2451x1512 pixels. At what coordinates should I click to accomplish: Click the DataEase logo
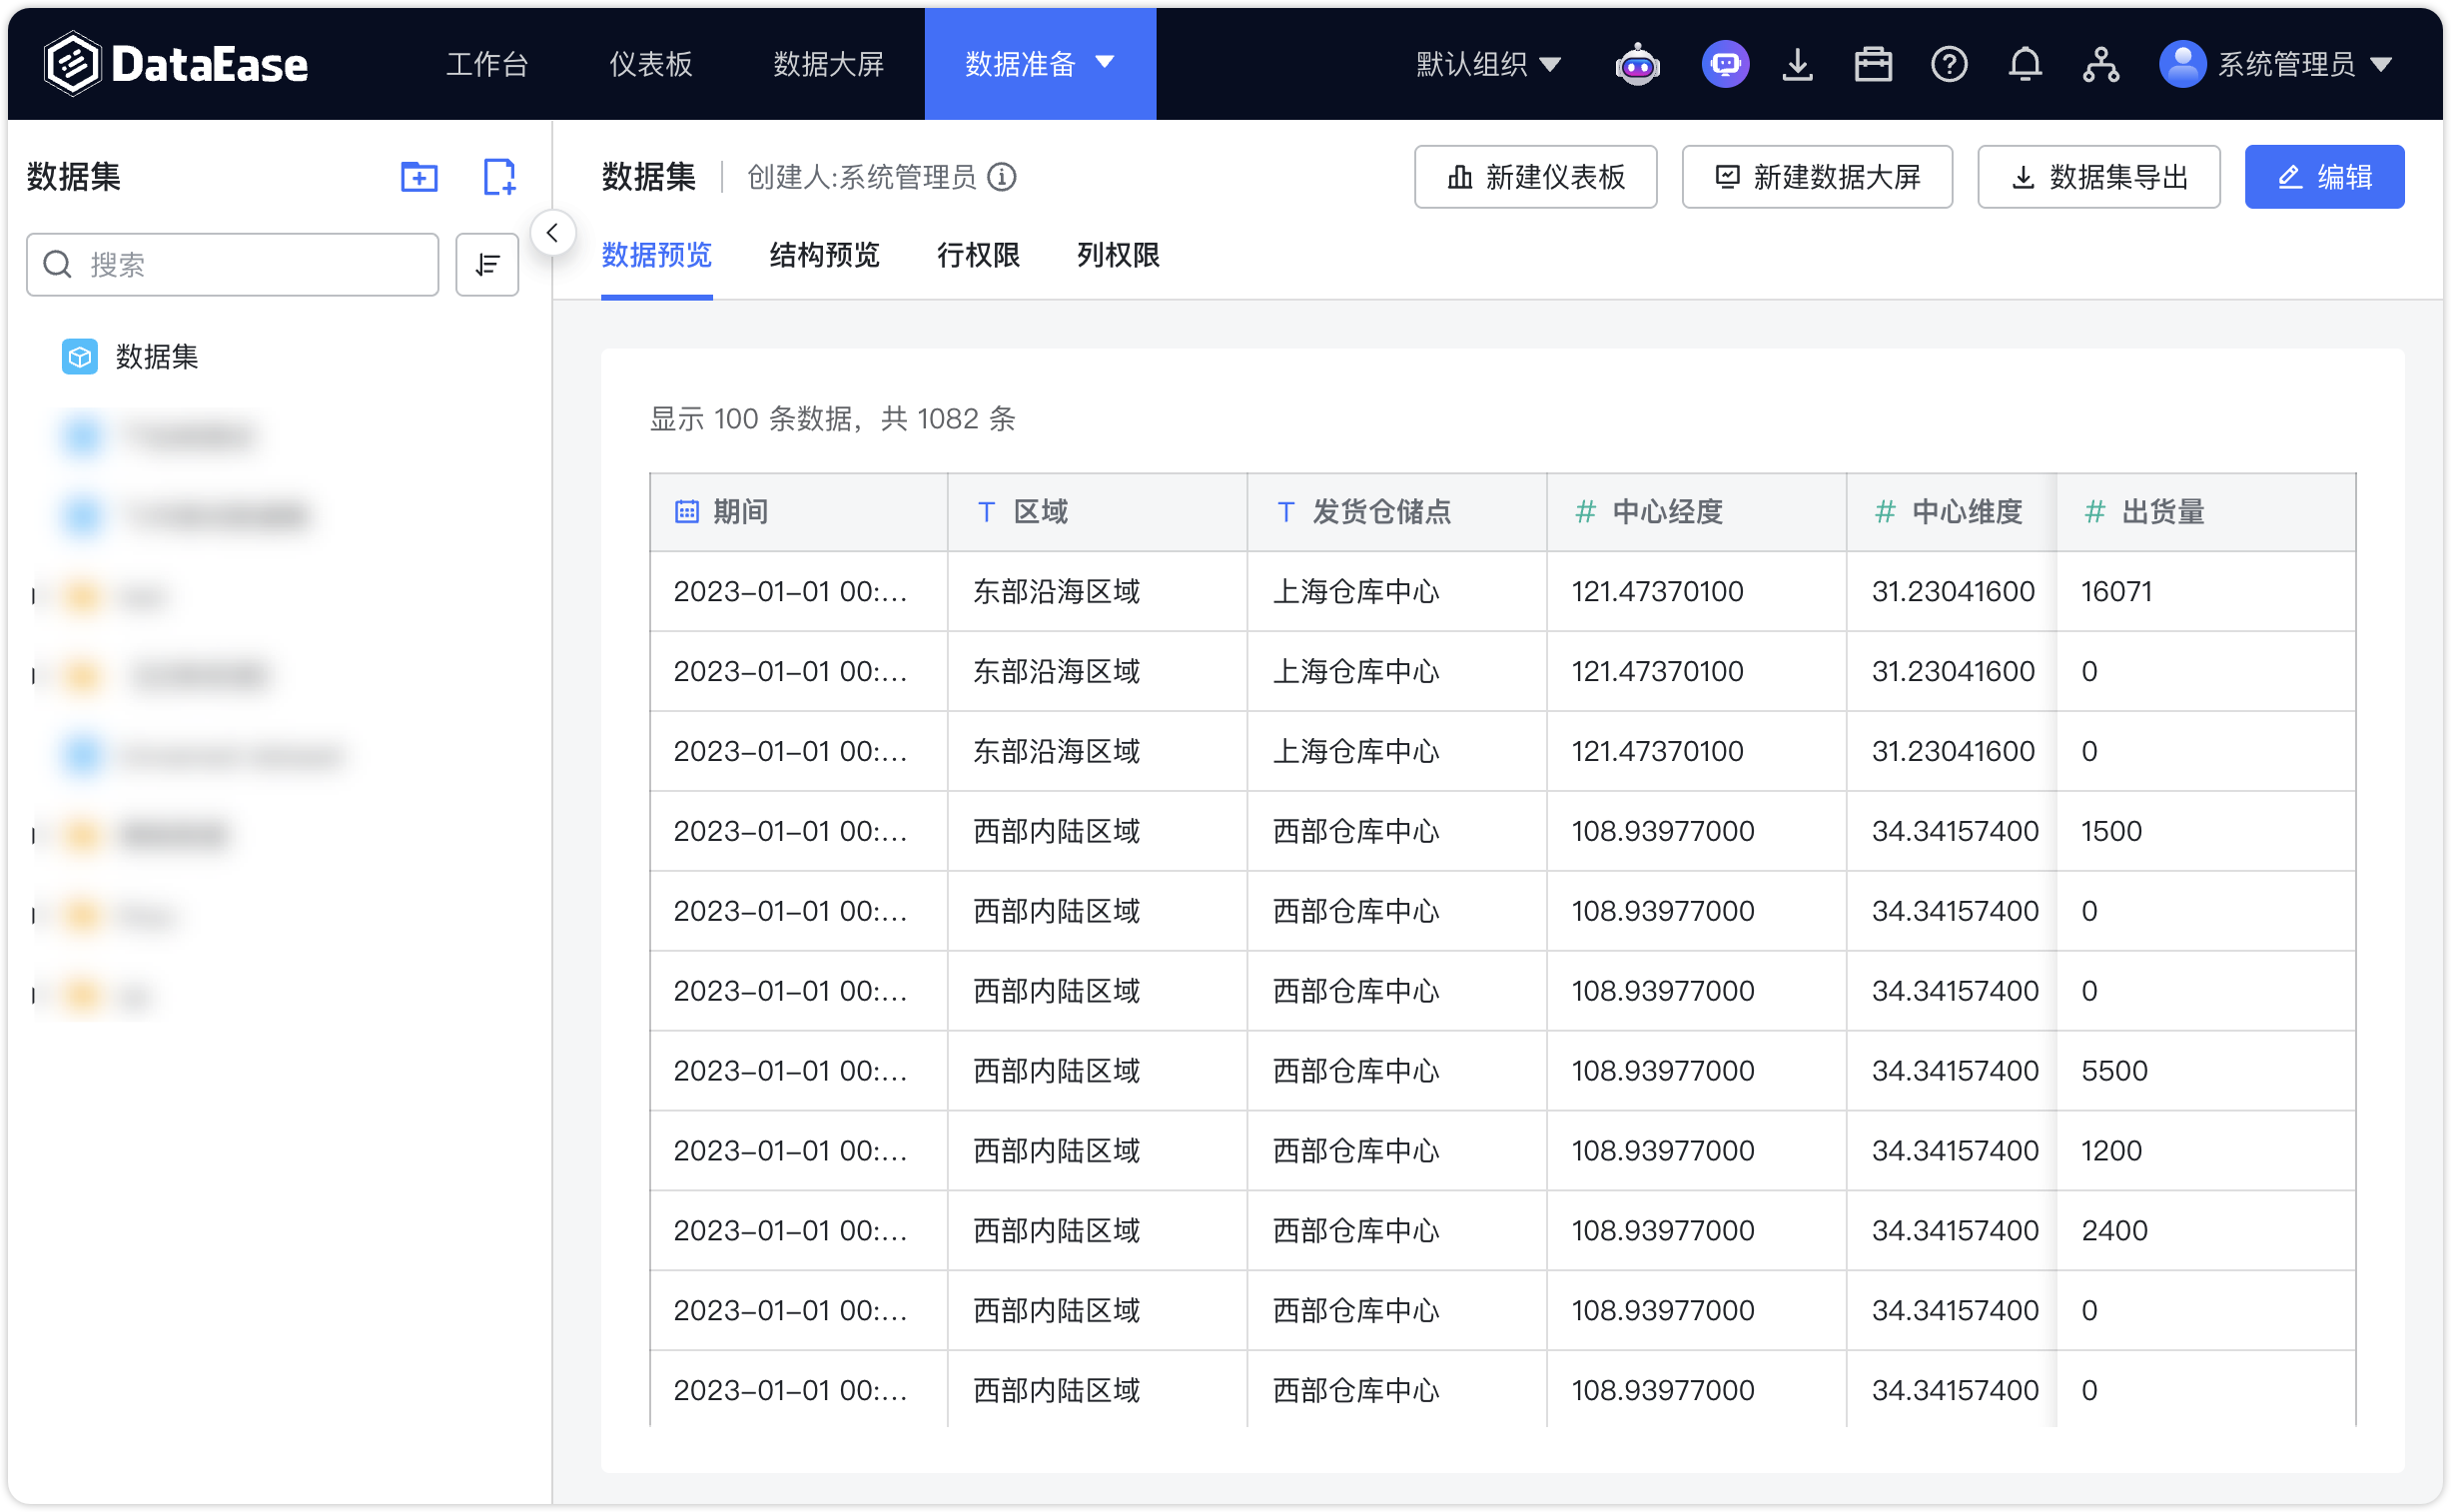(x=176, y=64)
